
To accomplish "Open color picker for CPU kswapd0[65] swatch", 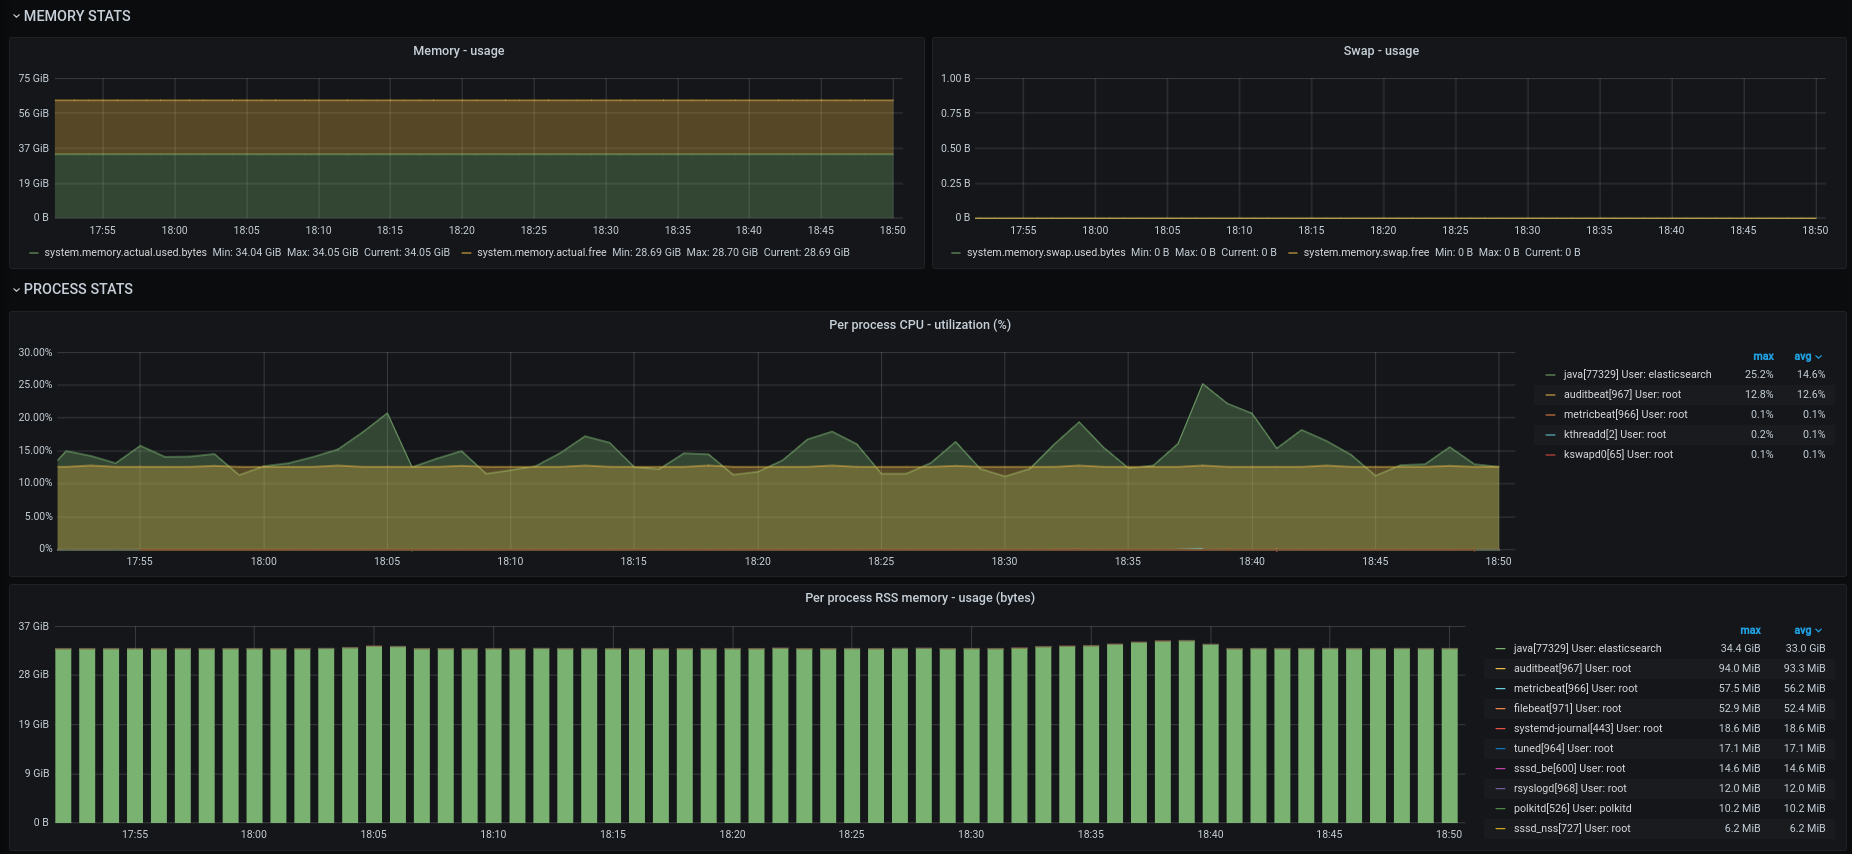I will 1551,455.
